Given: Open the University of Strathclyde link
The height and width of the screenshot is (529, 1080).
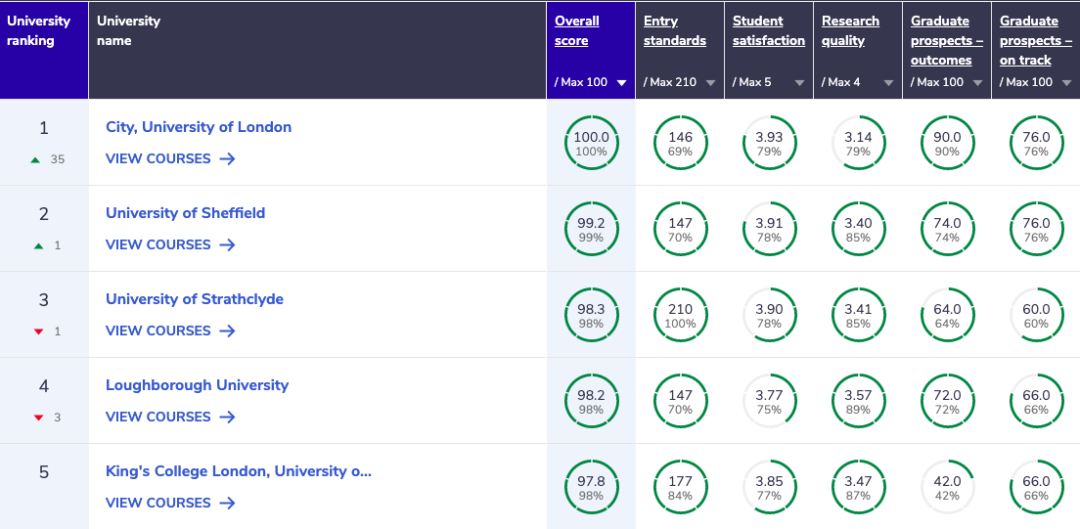Looking at the screenshot, I should click(194, 299).
